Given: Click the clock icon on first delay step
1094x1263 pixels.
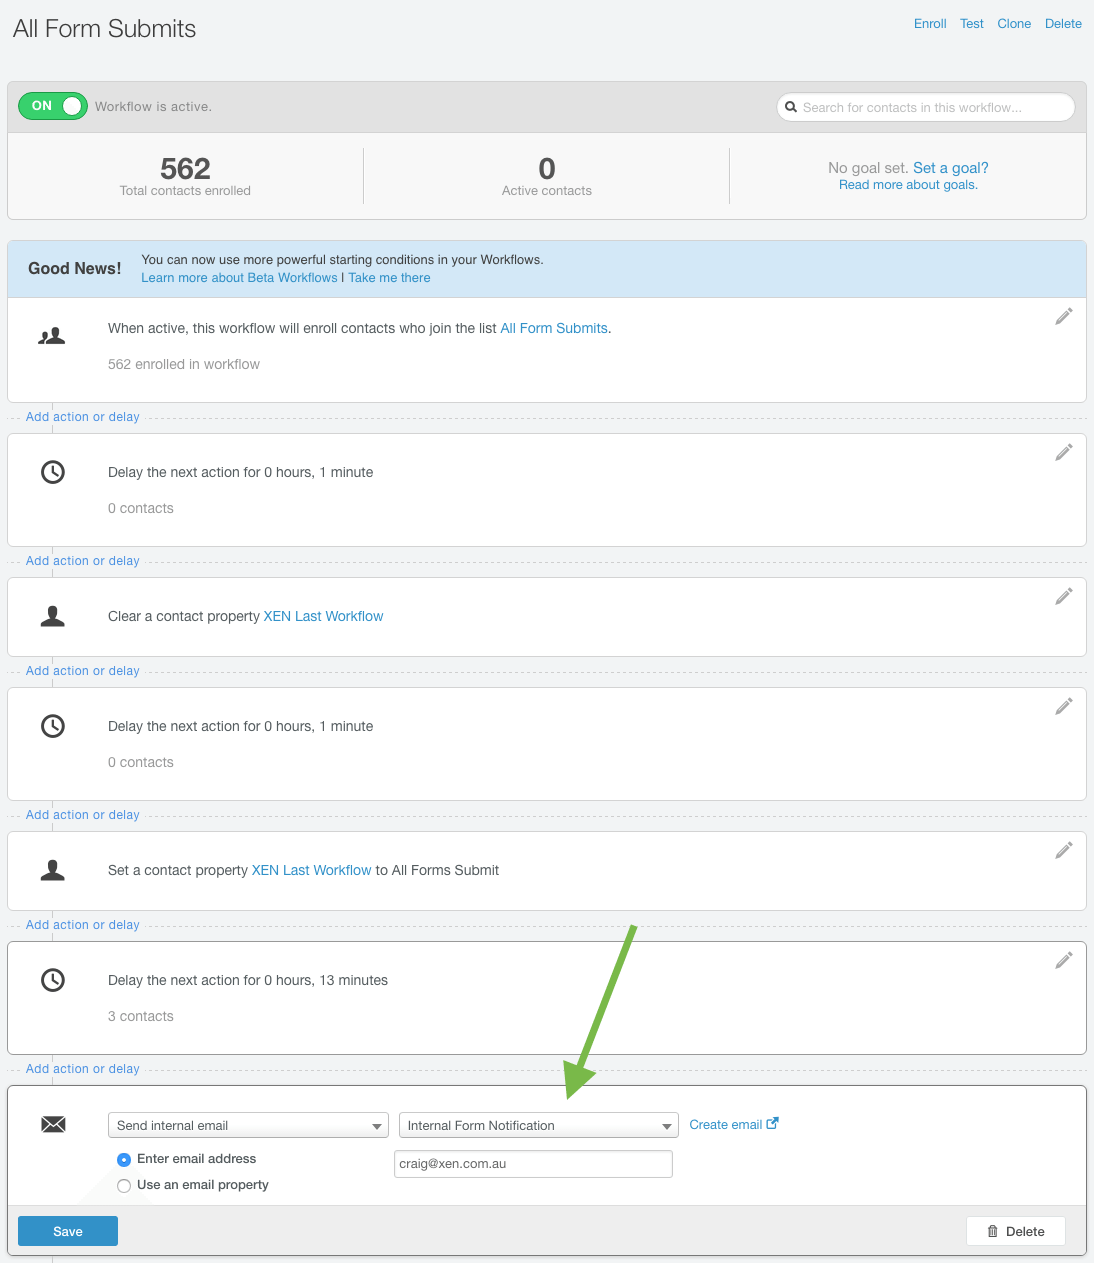Looking at the screenshot, I should tap(53, 472).
